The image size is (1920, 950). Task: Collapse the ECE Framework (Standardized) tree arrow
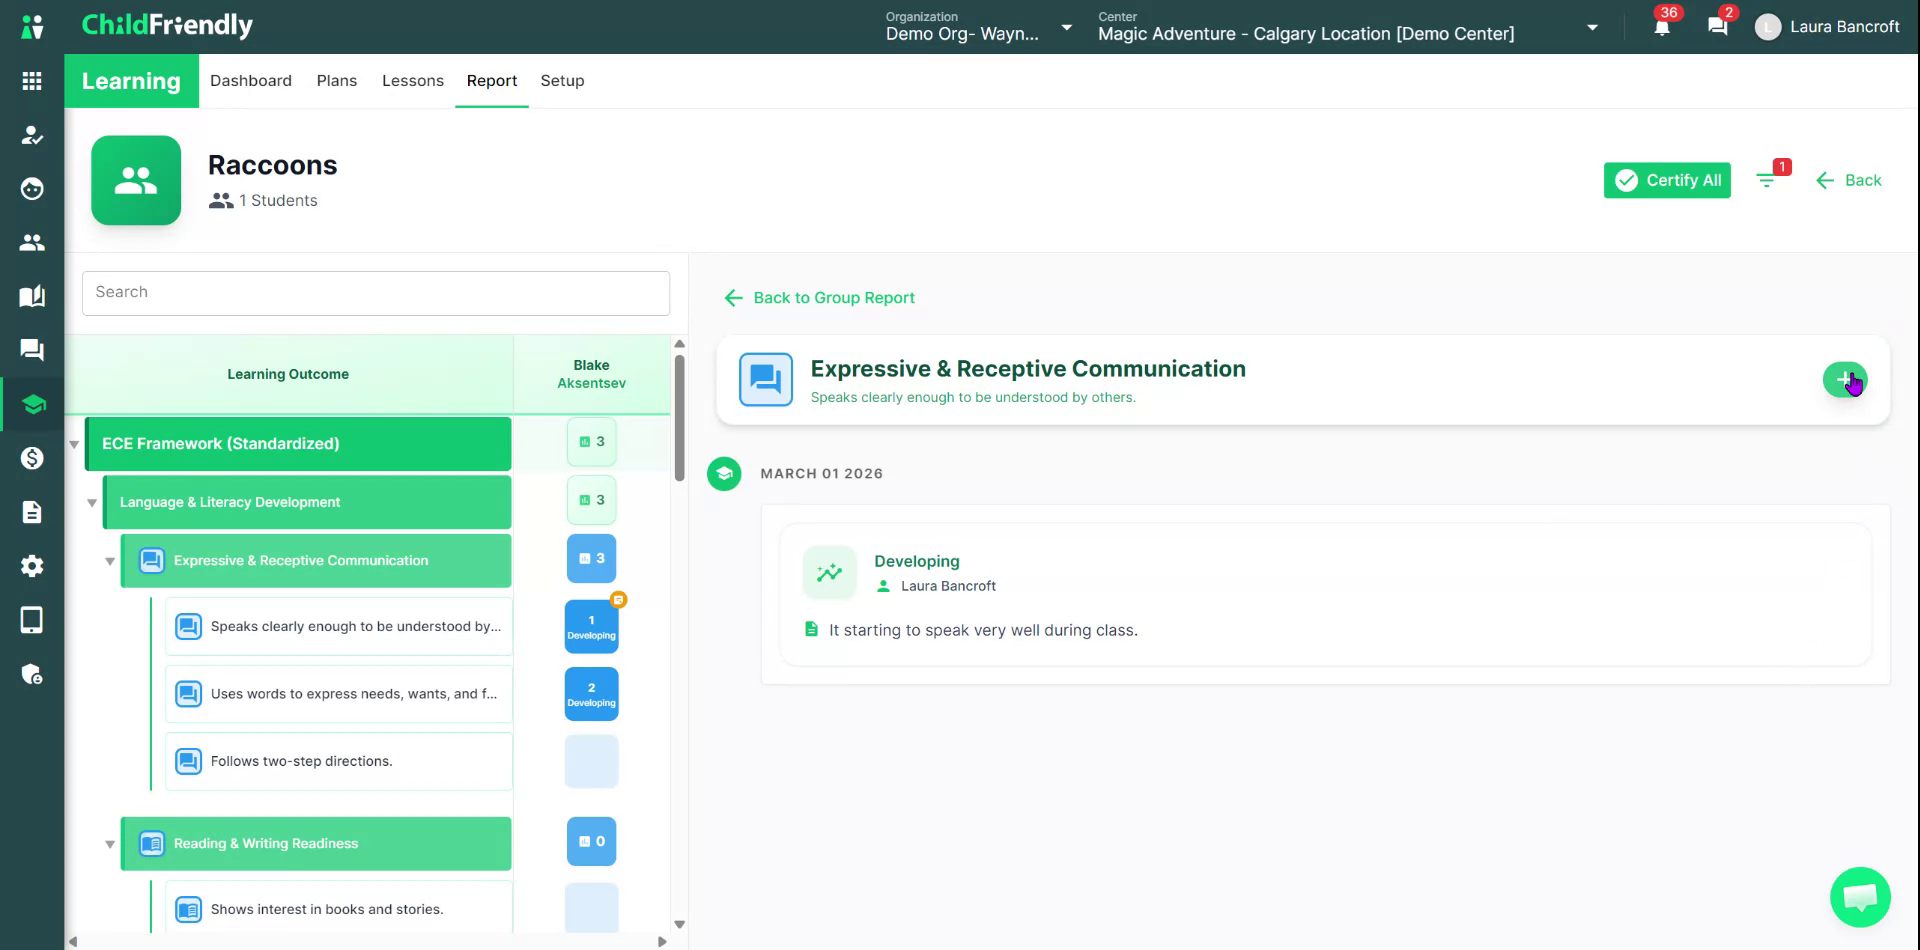(74, 444)
